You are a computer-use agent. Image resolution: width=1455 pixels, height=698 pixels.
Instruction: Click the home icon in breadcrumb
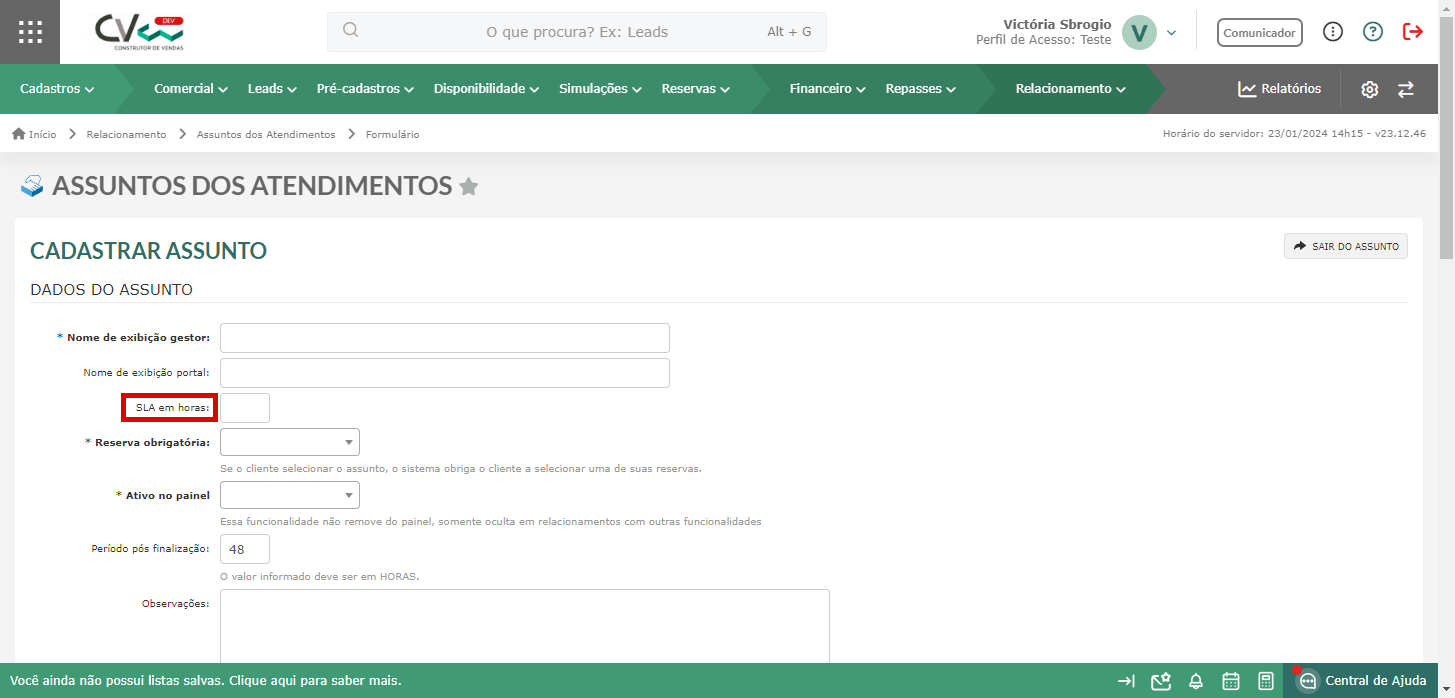click(x=18, y=134)
